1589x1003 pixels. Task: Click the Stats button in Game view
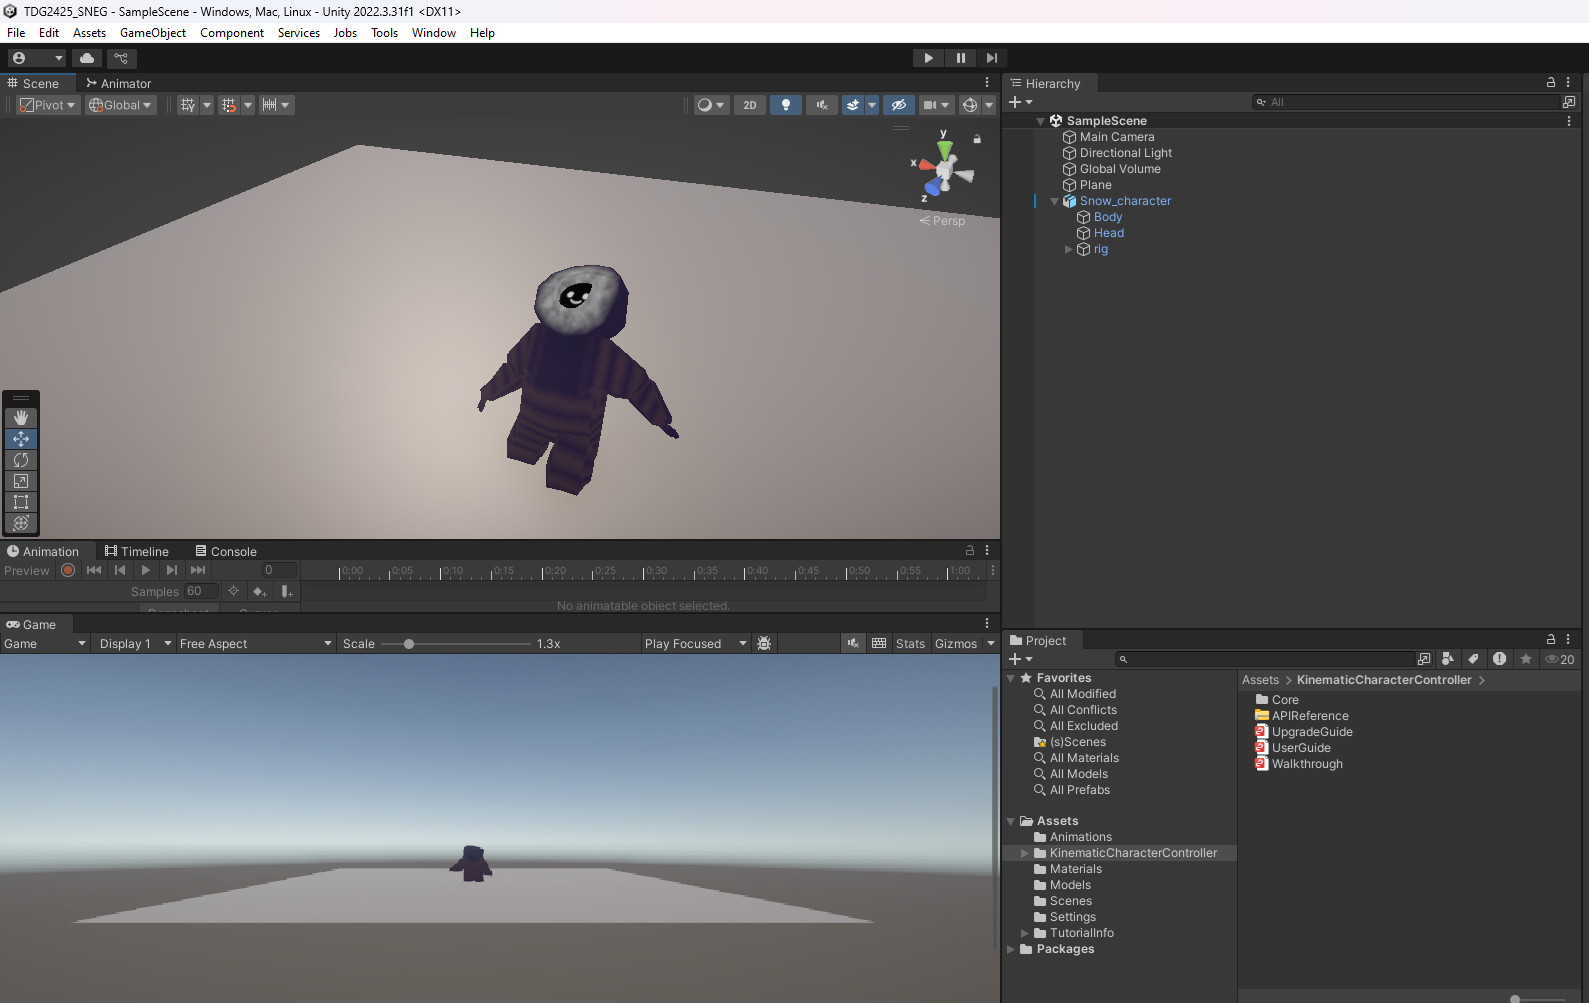(910, 644)
